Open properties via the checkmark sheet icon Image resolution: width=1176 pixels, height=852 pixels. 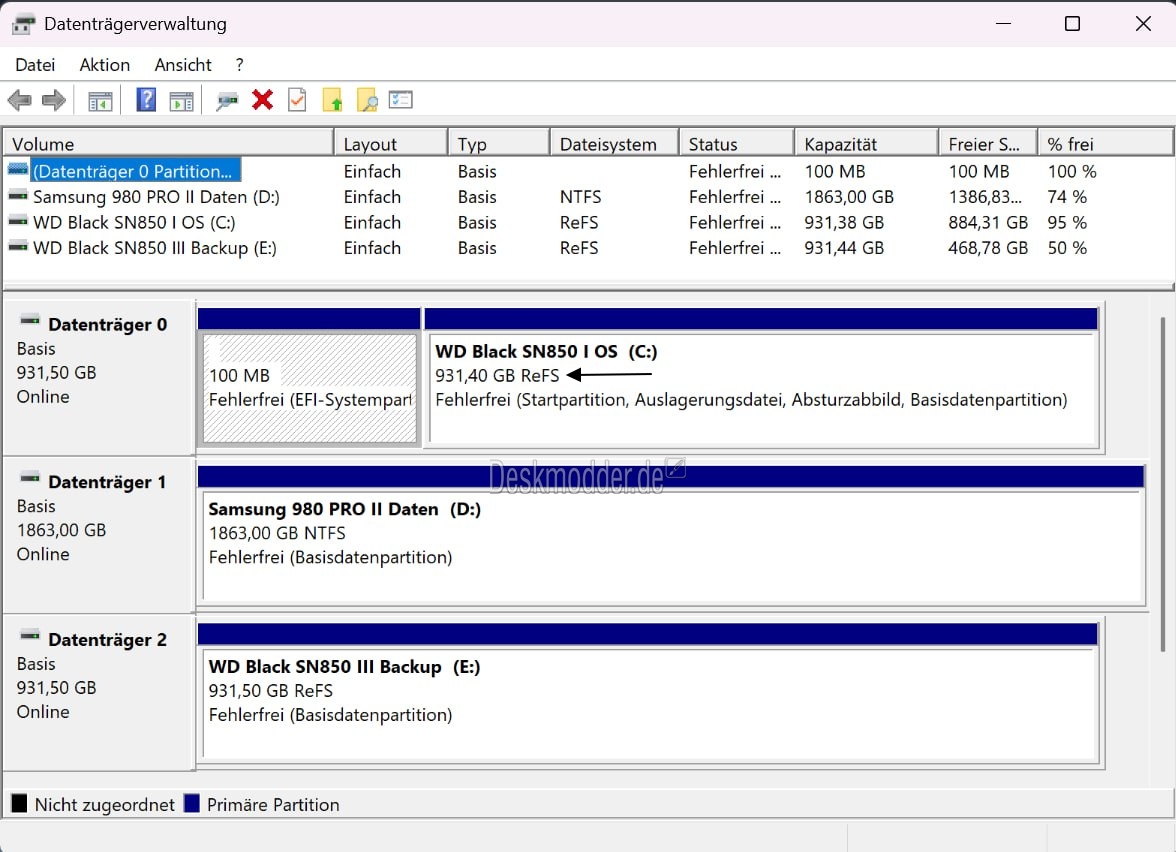click(x=297, y=100)
